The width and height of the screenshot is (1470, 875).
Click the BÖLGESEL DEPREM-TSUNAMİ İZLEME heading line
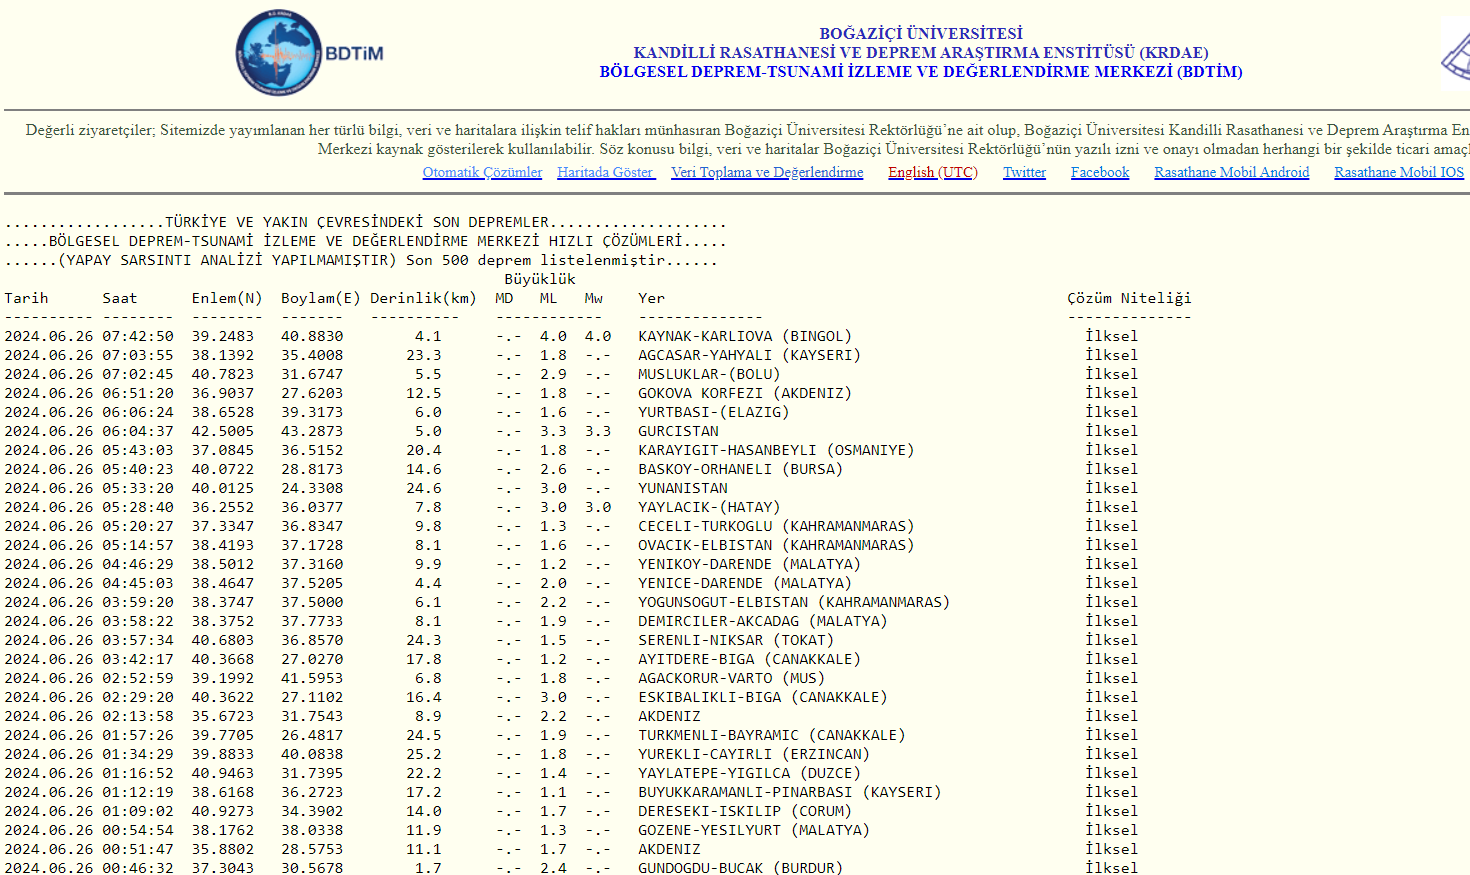[x=921, y=71]
